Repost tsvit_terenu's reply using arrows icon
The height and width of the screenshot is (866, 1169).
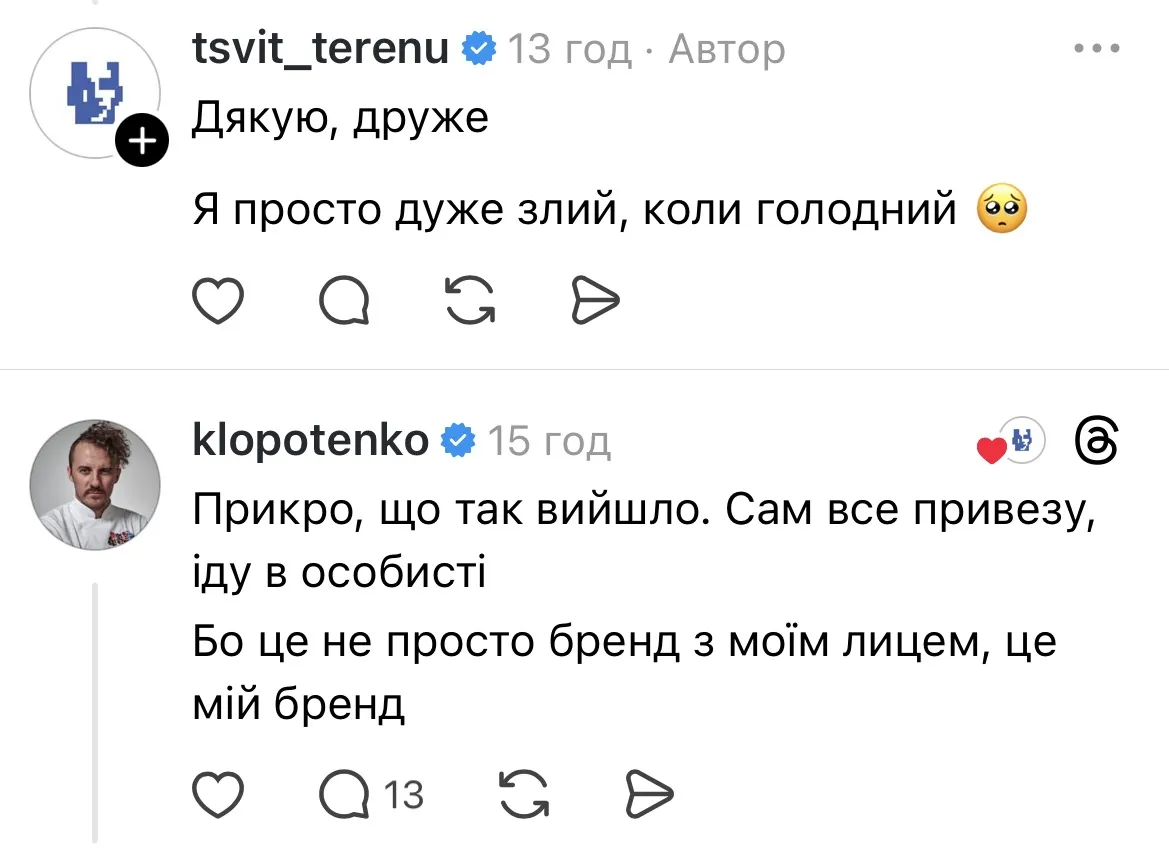point(470,298)
